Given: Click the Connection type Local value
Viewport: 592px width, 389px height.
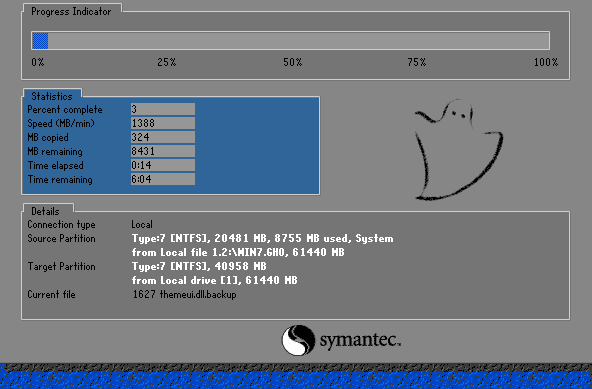Looking at the screenshot, I should click(x=142, y=224).
